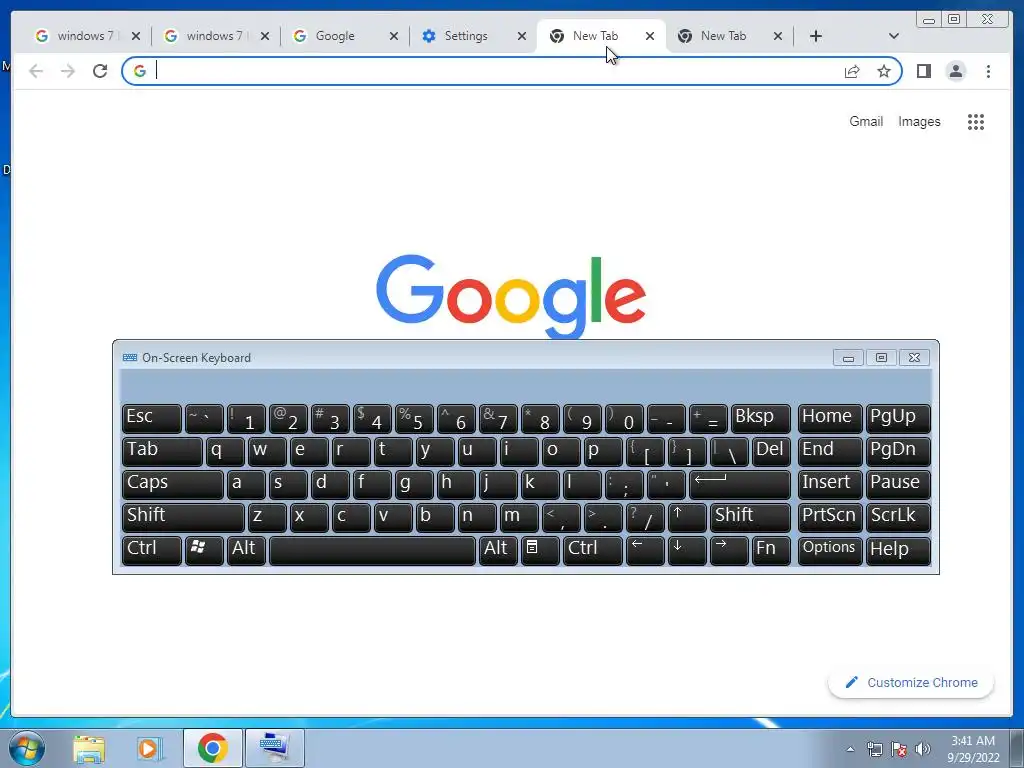This screenshot has height=768, width=1024.
Task: Open the Images link
Action: click(919, 121)
